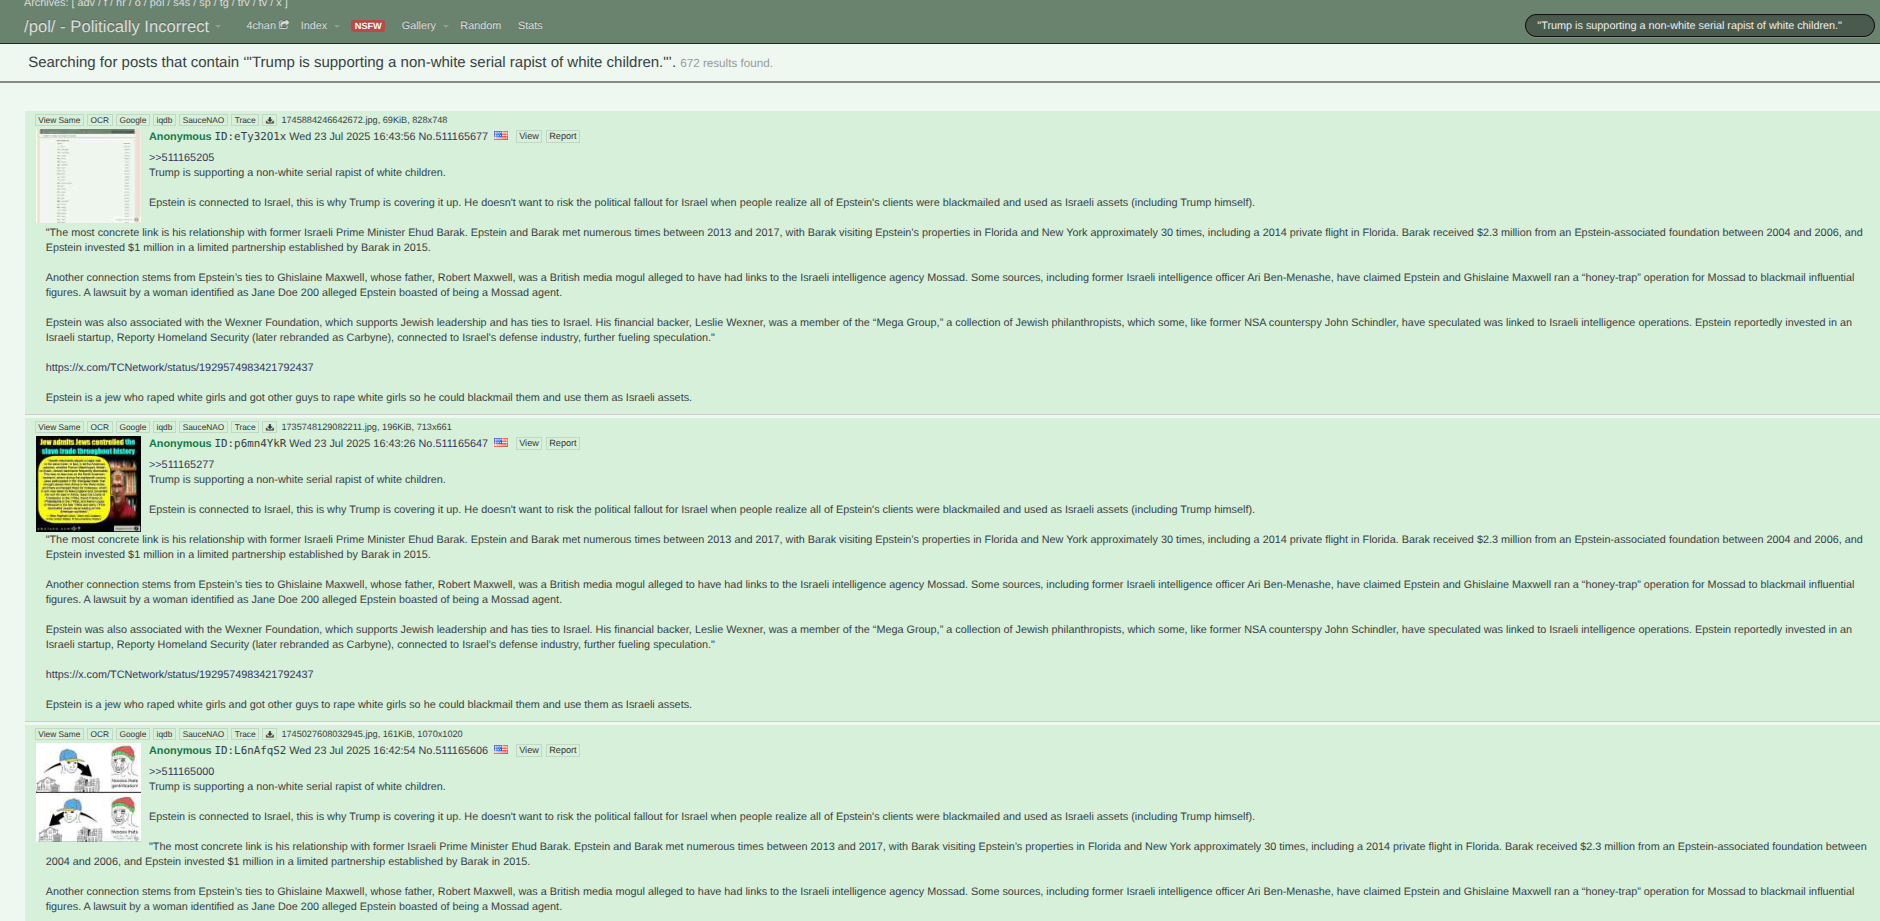Open the cartoon thumbnail of post 511165606

pos(88,793)
